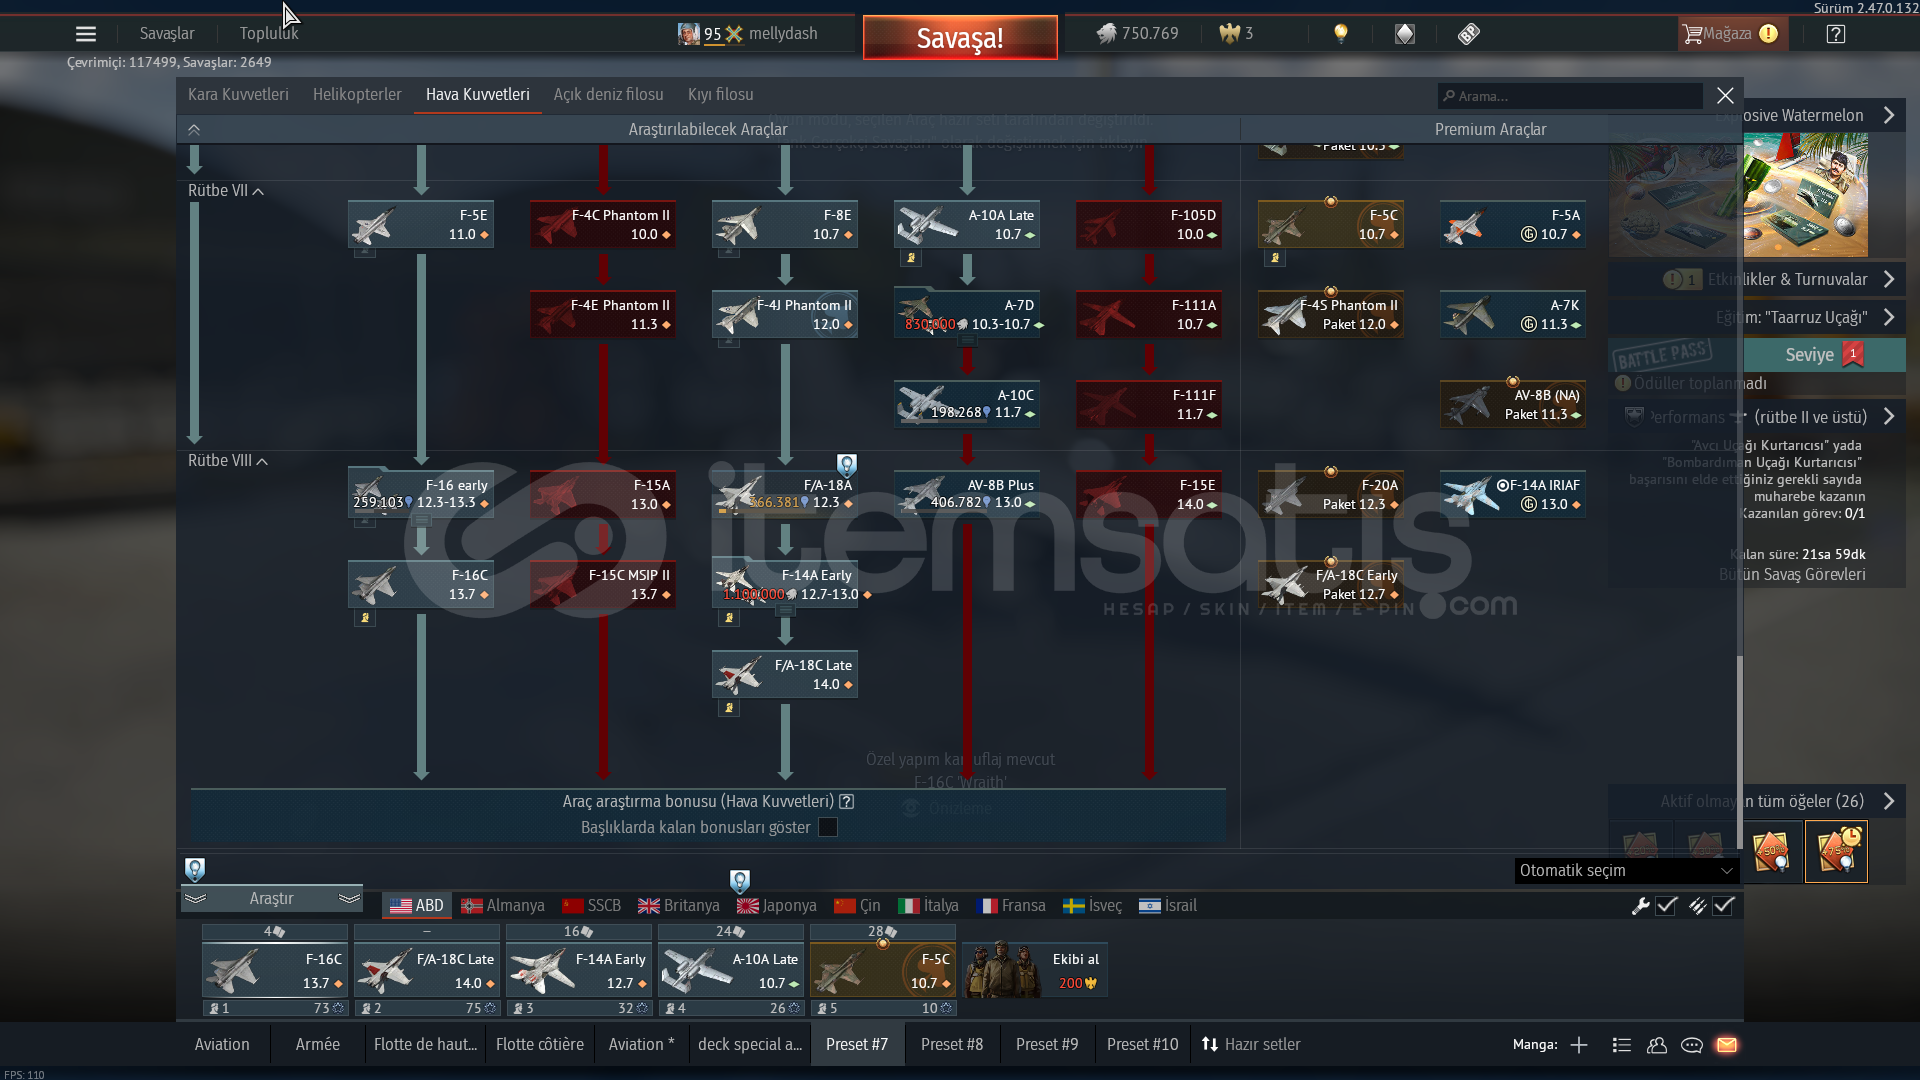
Task: Click the Silver Lions balance icon
Action: [1106, 34]
